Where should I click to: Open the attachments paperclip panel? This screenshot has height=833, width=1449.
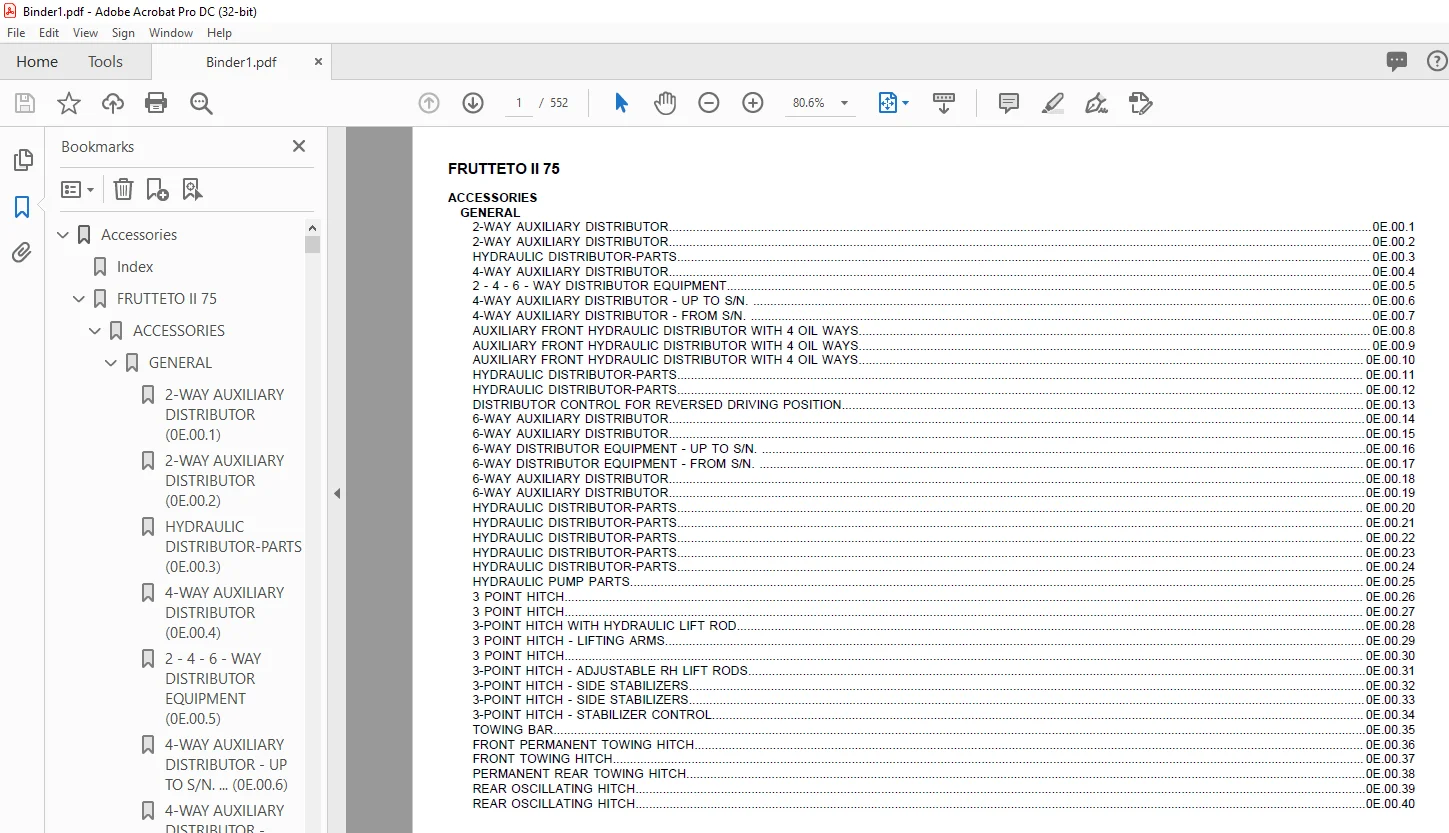[x=22, y=253]
